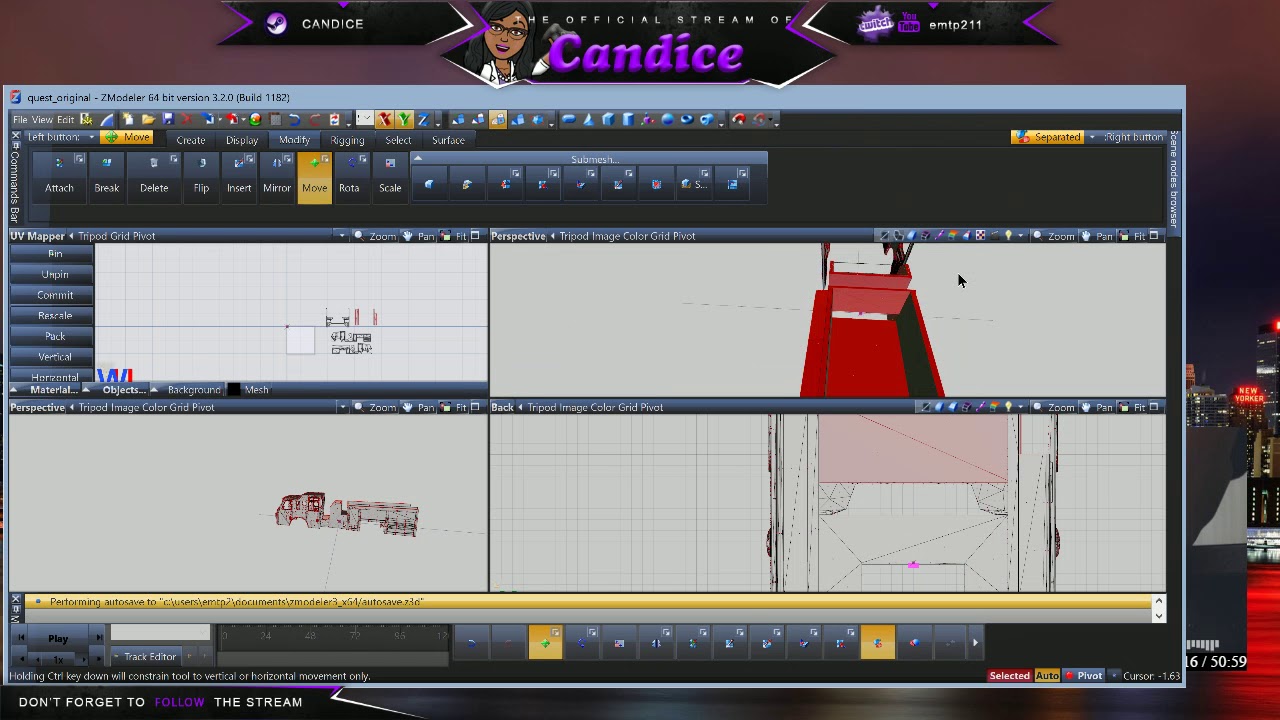
Task: Open the View menu
Action: (42, 120)
